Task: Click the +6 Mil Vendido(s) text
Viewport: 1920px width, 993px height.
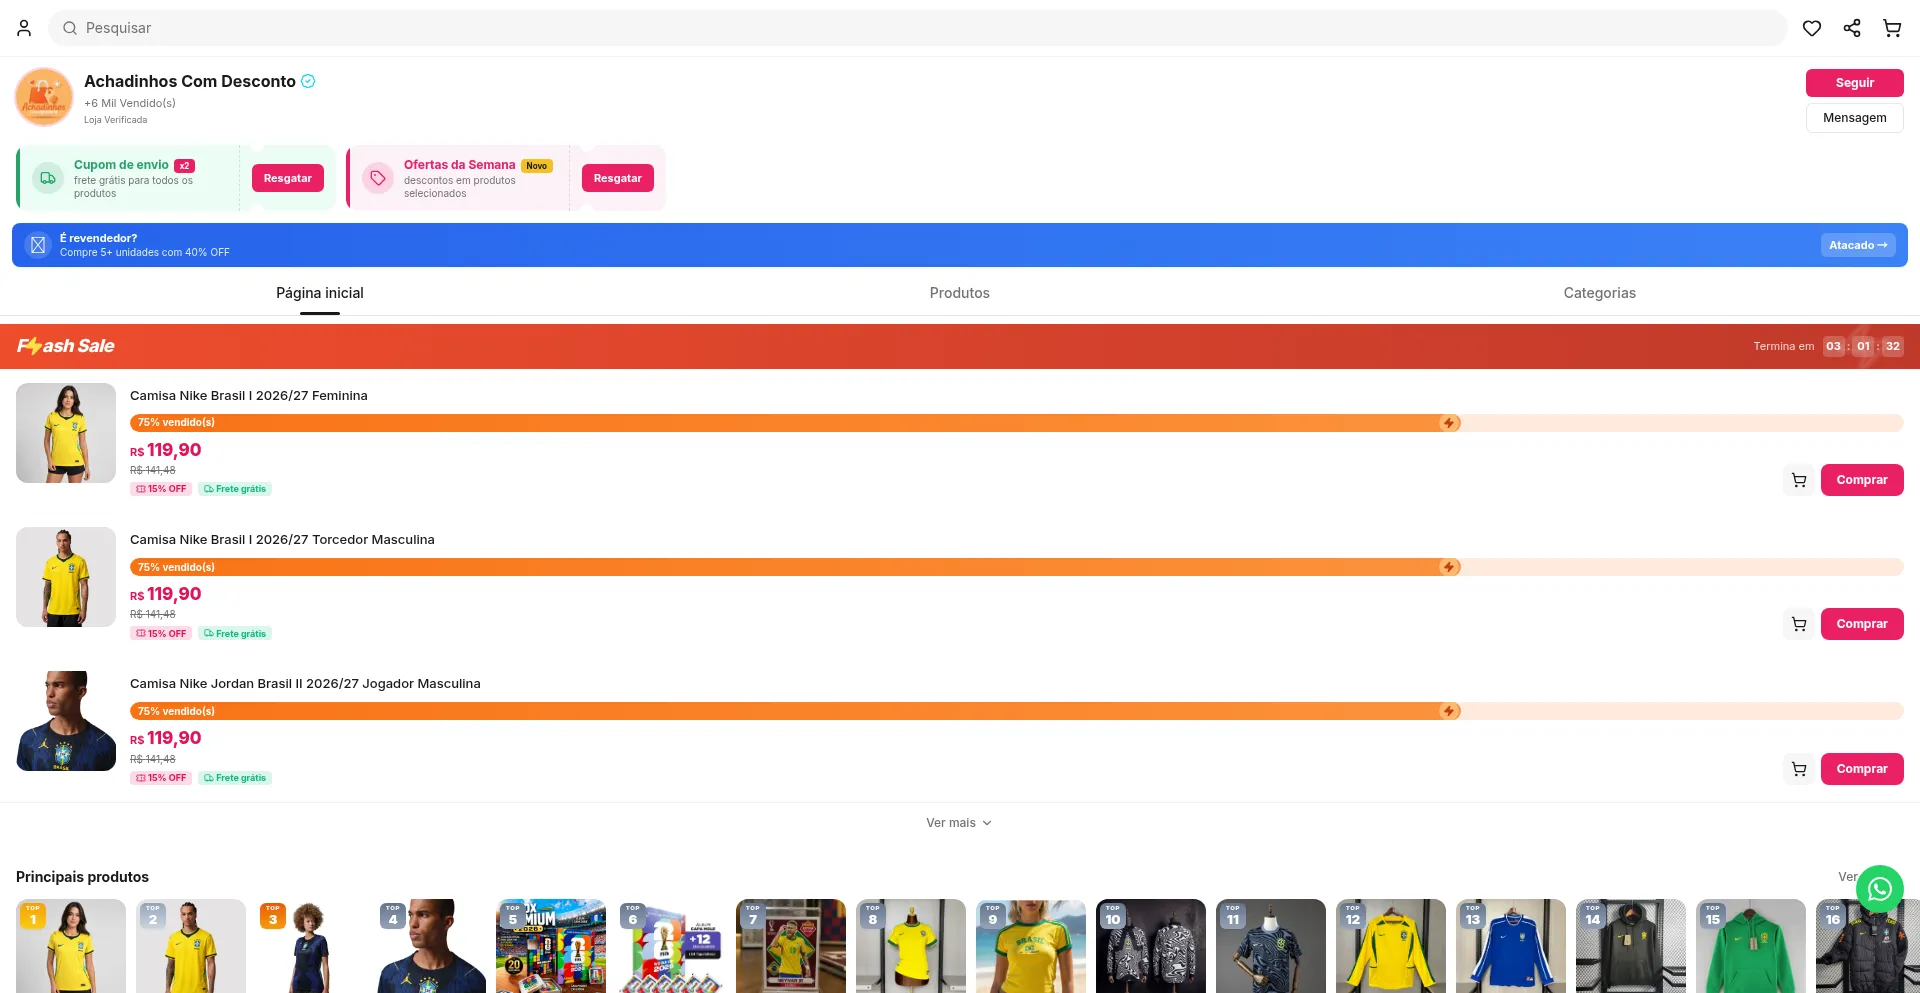Action: [x=130, y=103]
